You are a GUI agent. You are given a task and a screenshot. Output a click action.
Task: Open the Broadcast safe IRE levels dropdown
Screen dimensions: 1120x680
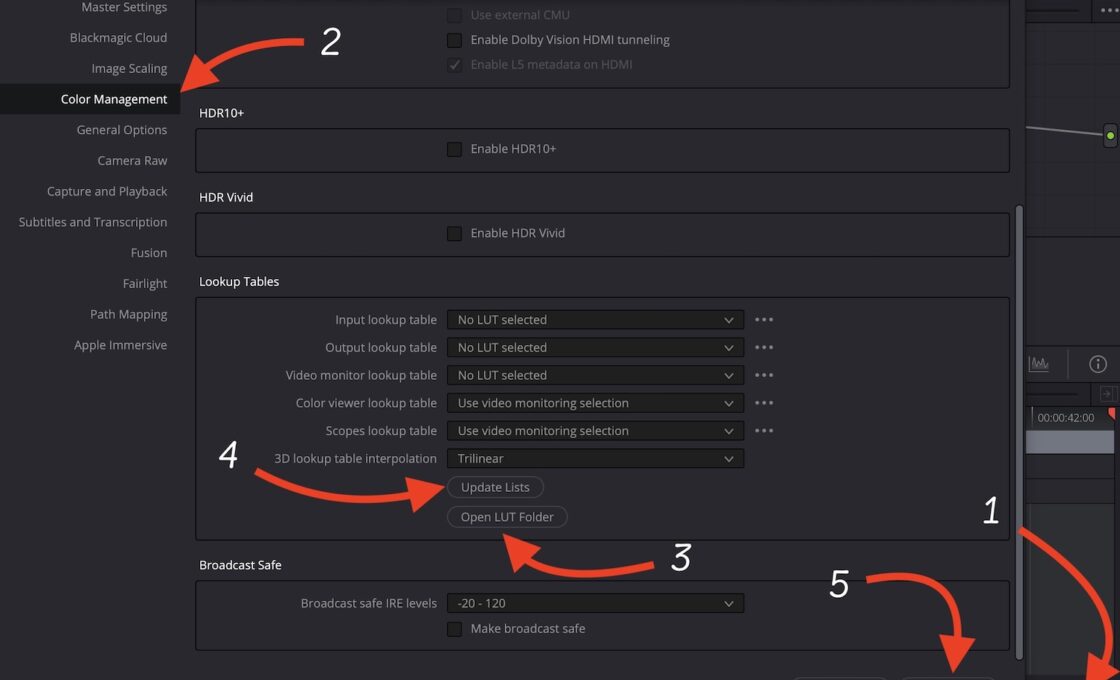(595, 603)
